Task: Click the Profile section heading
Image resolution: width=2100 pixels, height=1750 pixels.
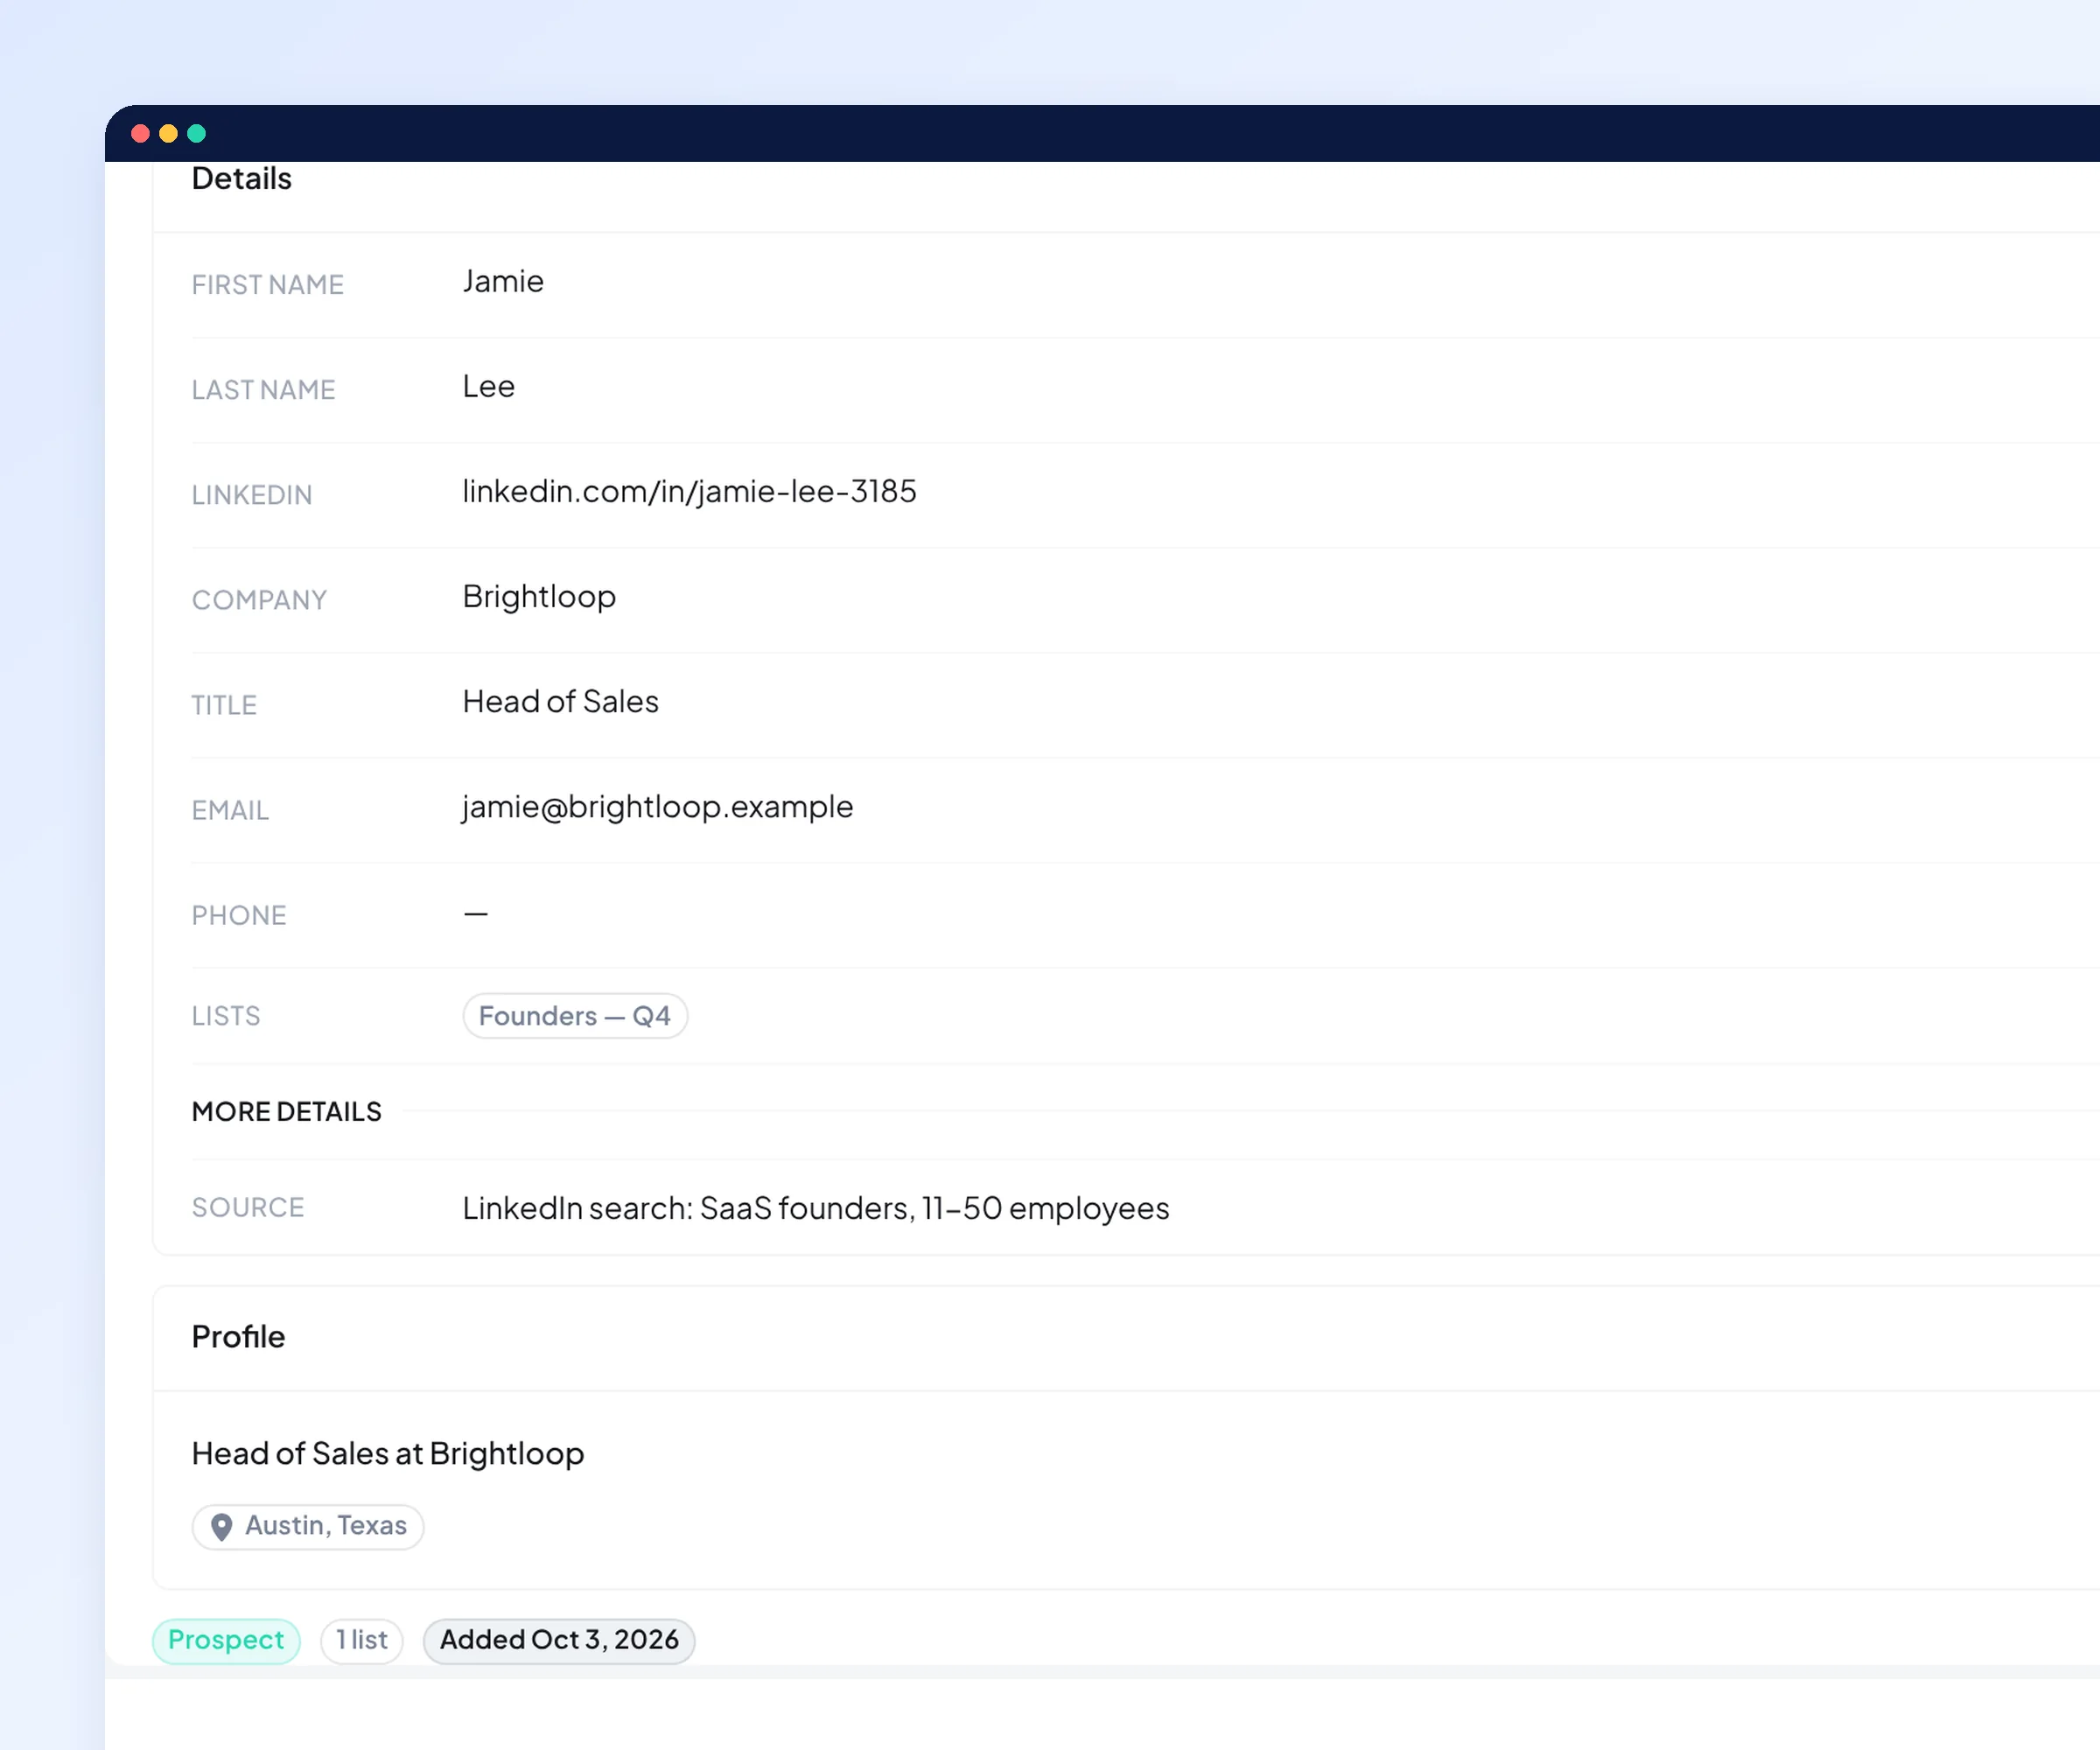Action: (x=238, y=1338)
